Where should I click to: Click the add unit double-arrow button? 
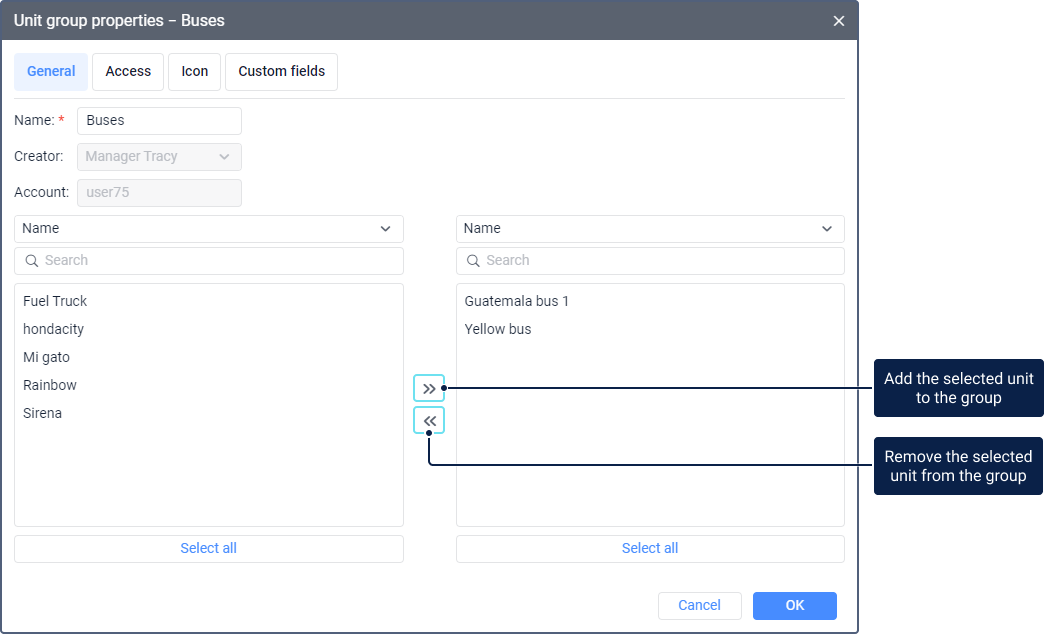click(x=429, y=388)
